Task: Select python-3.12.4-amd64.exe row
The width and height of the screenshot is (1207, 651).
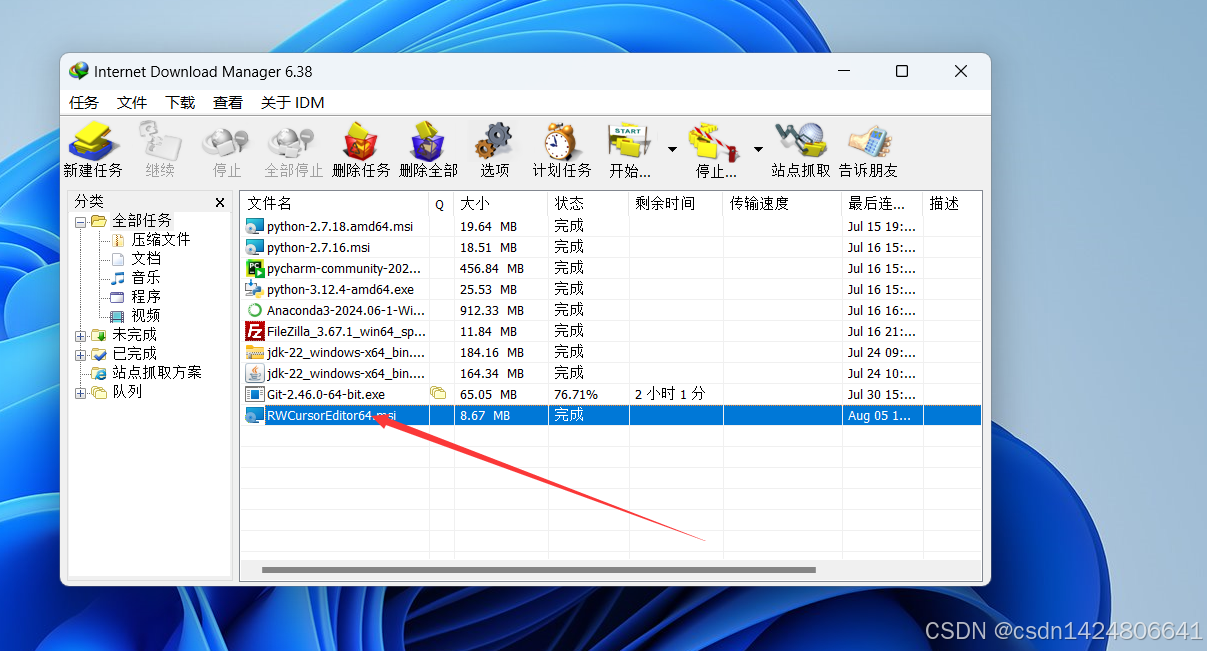Action: coord(611,289)
